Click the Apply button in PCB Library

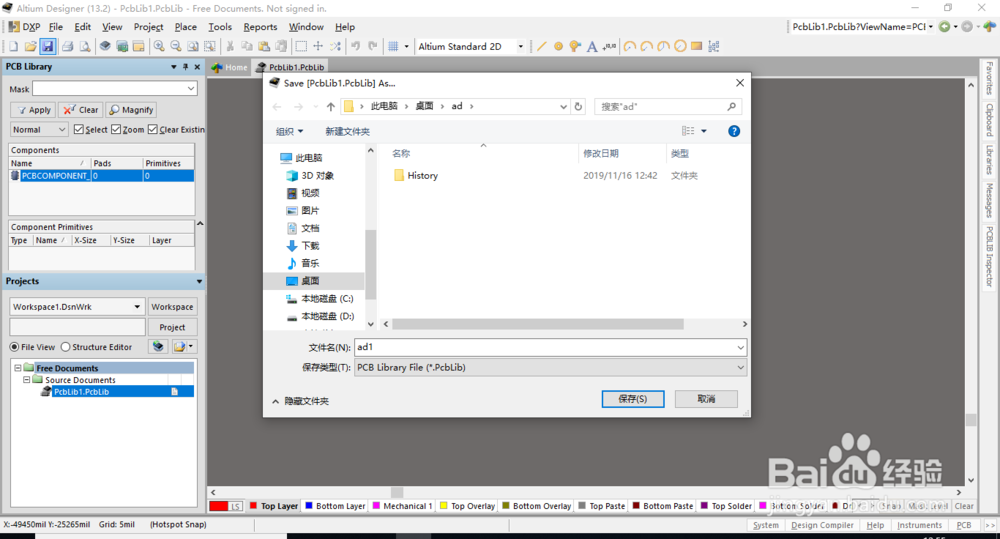coord(33,110)
